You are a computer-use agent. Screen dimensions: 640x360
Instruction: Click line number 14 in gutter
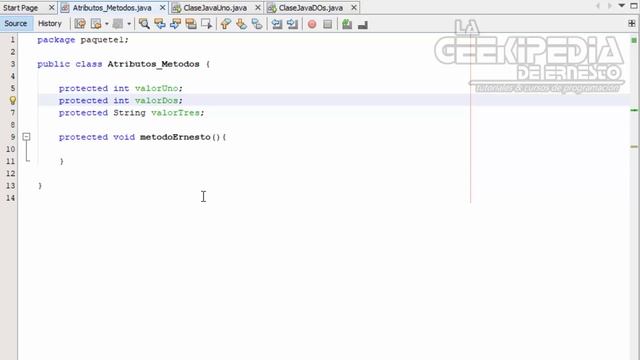point(10,198)
